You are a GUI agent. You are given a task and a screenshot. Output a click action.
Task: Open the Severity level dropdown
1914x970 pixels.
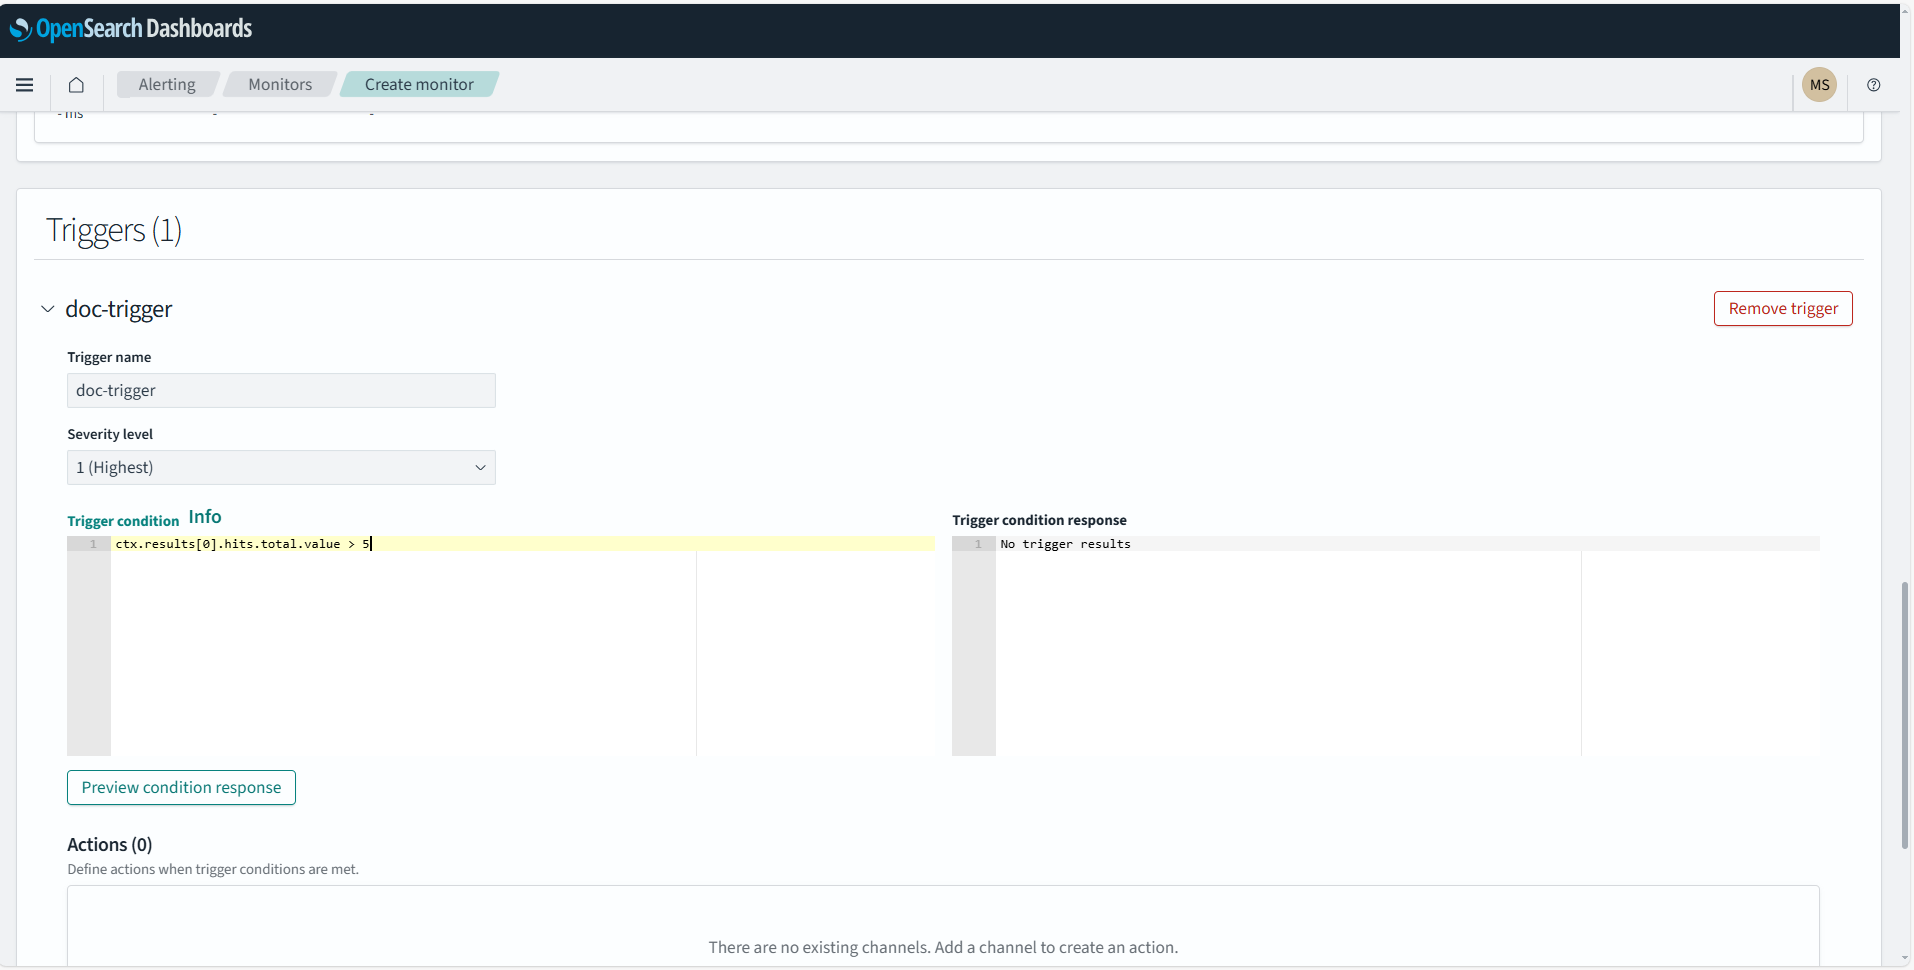(x=281, y=468)
